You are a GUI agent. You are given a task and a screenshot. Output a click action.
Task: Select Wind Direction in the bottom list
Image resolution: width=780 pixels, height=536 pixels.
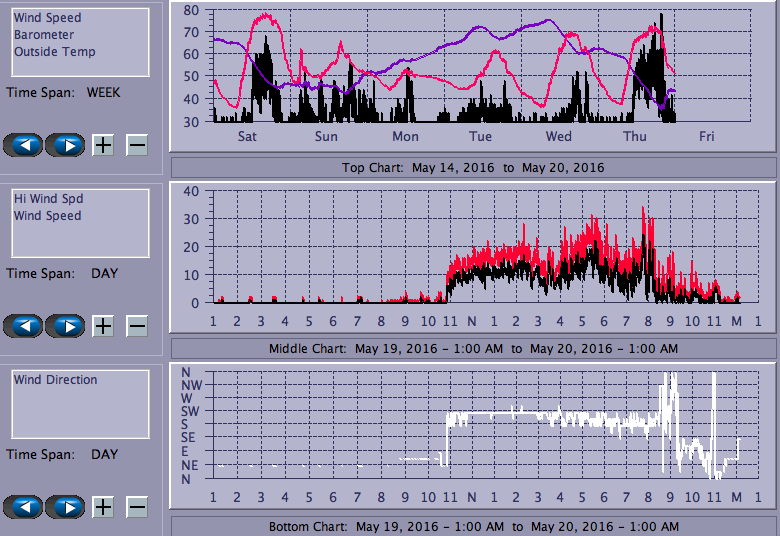click(x=55, y=380)
